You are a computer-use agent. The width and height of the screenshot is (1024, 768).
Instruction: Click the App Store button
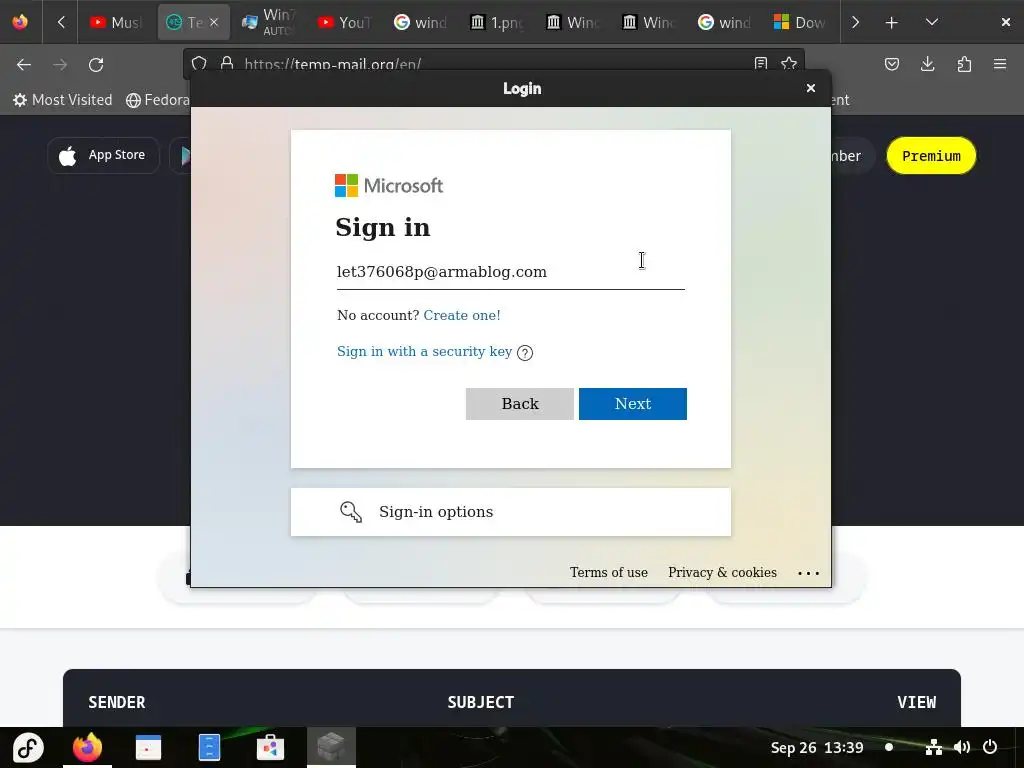(103, 155)
